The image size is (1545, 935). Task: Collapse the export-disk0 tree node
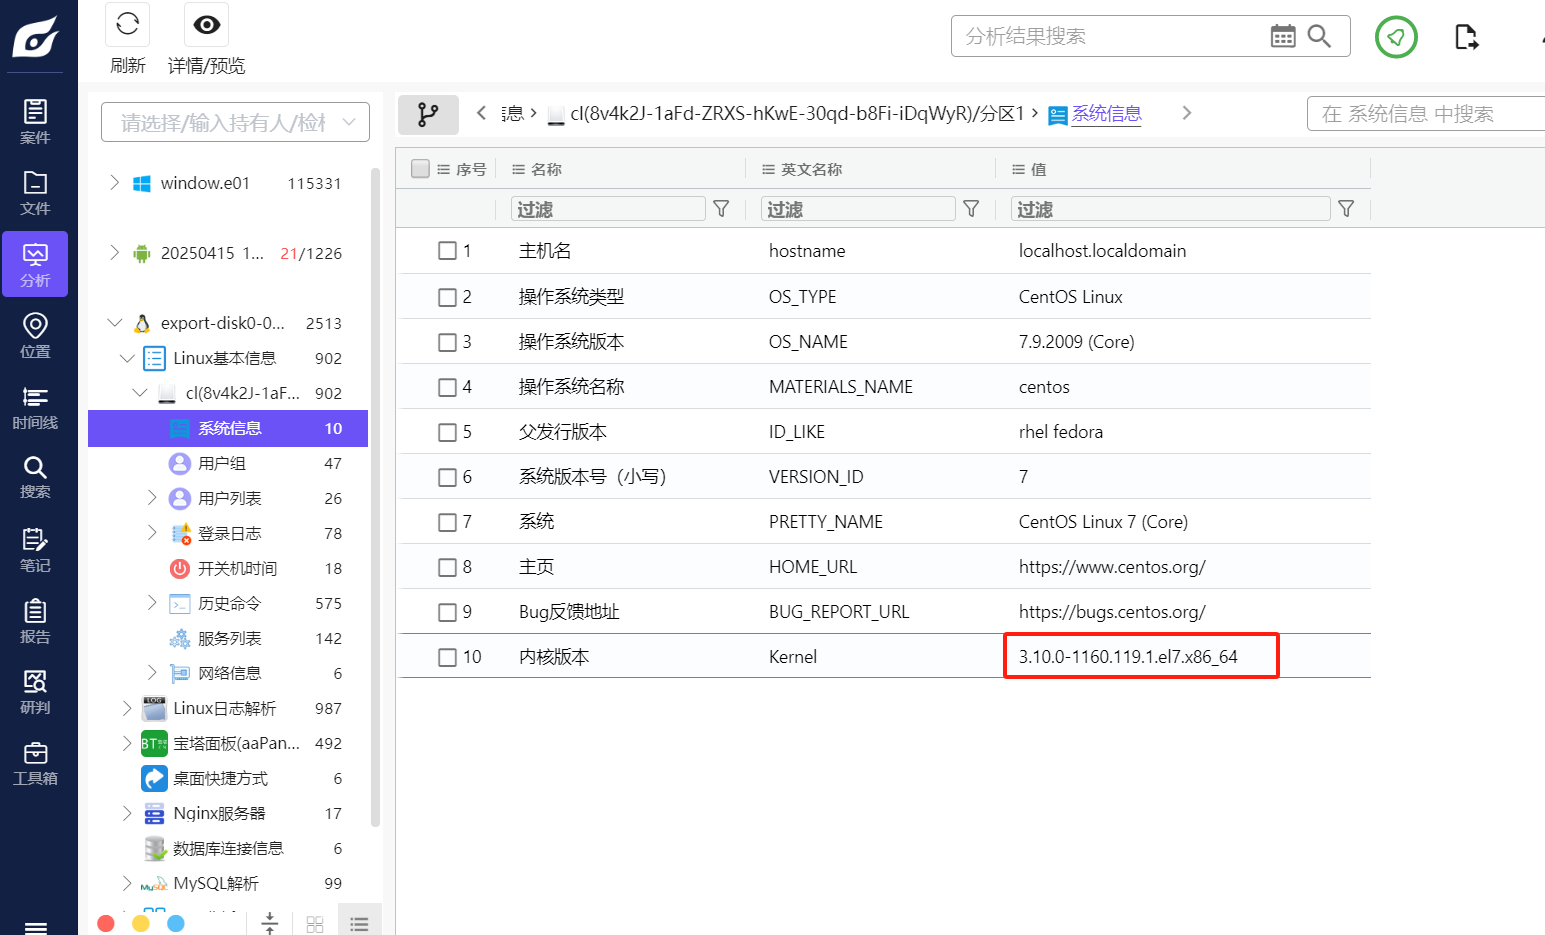[x=114, y=323]
